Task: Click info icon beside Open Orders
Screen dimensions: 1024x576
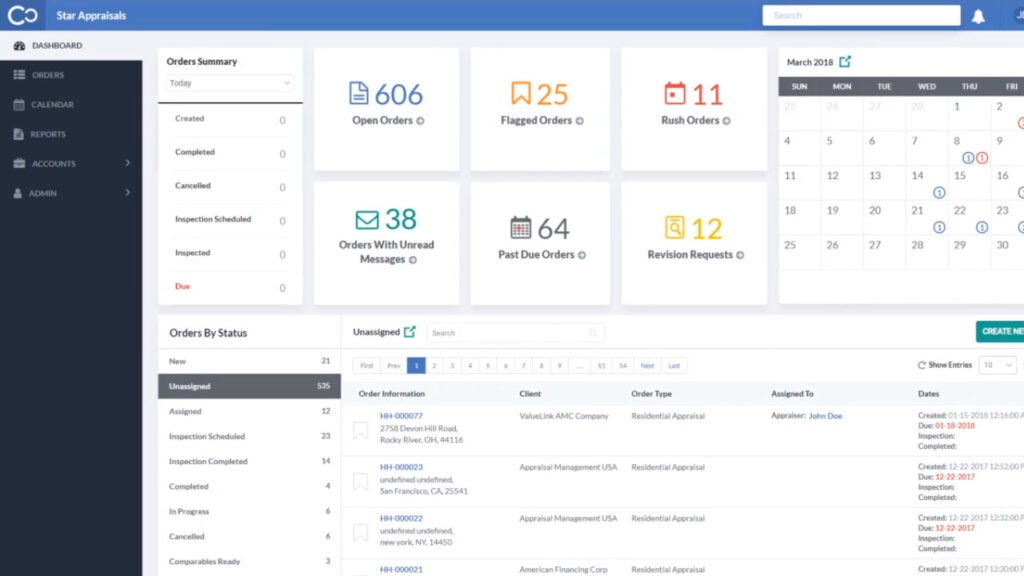Action: [421, 121]
